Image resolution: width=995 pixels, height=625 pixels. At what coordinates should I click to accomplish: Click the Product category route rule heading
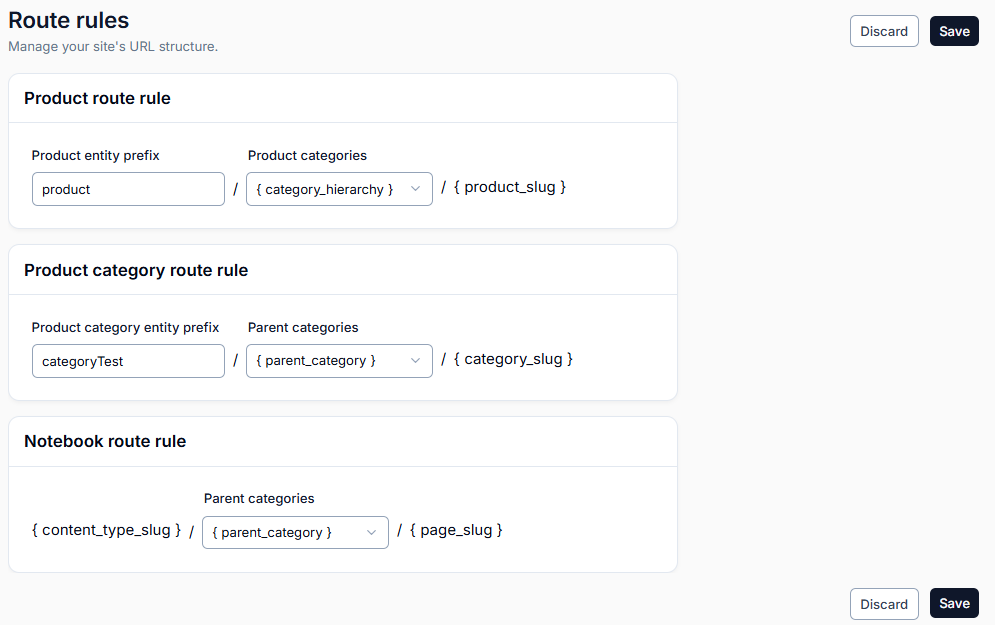coord(136,270)
